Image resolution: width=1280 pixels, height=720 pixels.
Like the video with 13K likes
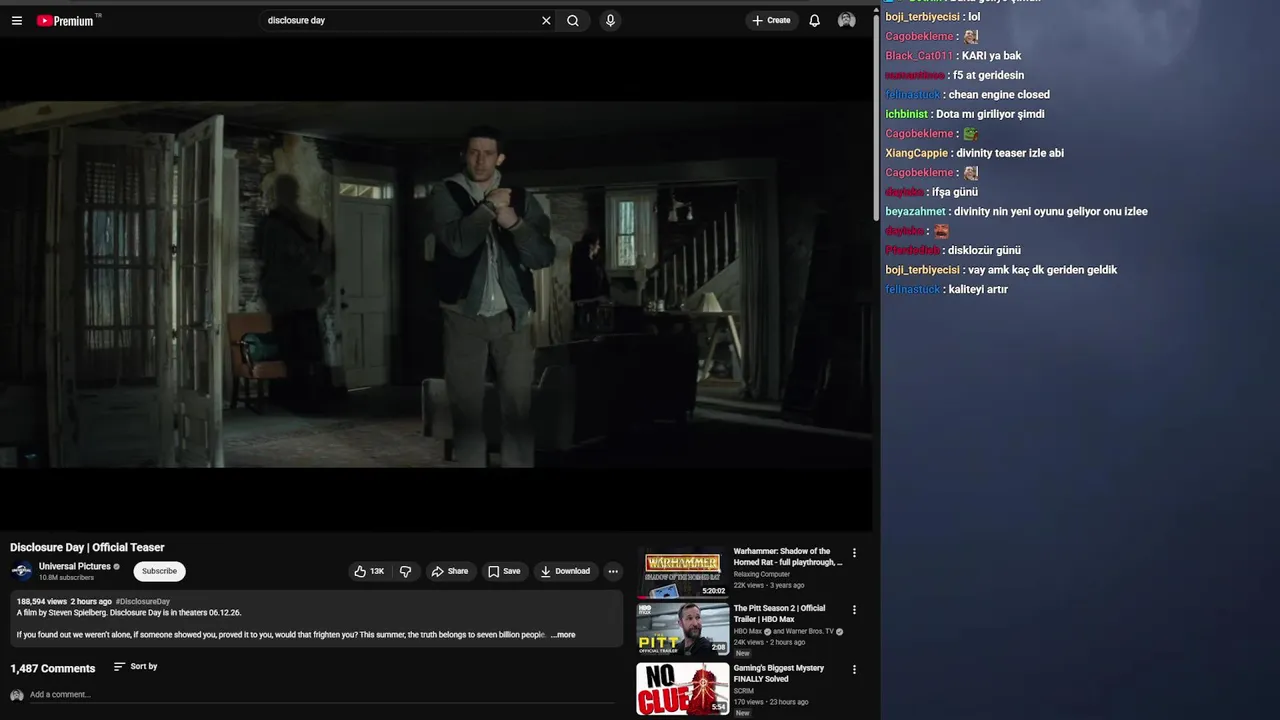pyautogui.click(x=369, y=571)
